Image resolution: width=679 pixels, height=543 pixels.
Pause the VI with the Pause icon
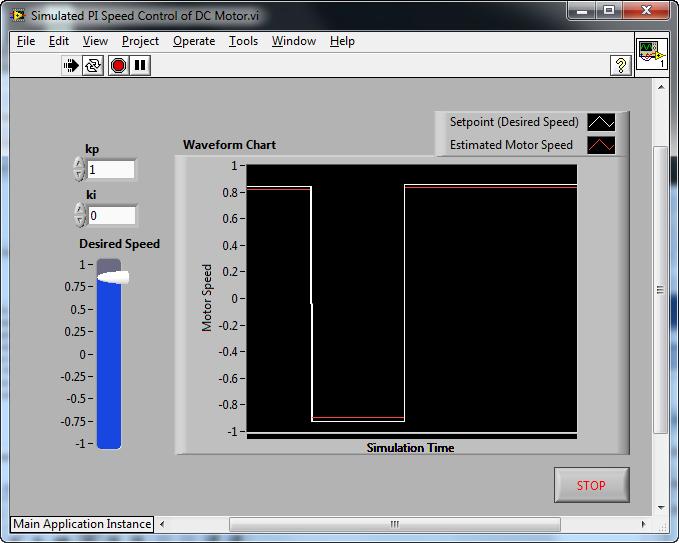[x=141, y=65]
